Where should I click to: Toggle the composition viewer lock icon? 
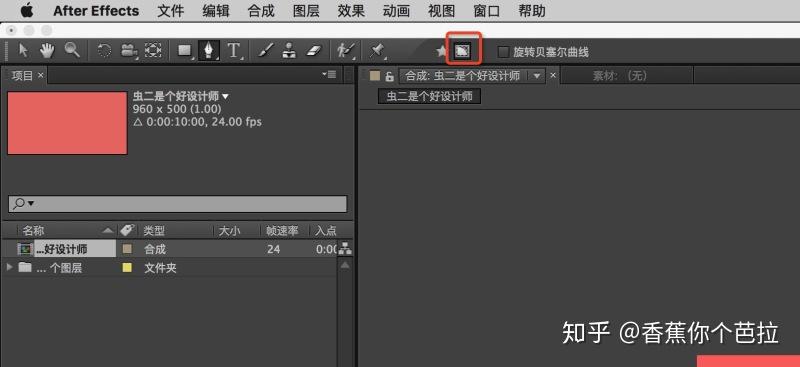[x=390, y=77]
